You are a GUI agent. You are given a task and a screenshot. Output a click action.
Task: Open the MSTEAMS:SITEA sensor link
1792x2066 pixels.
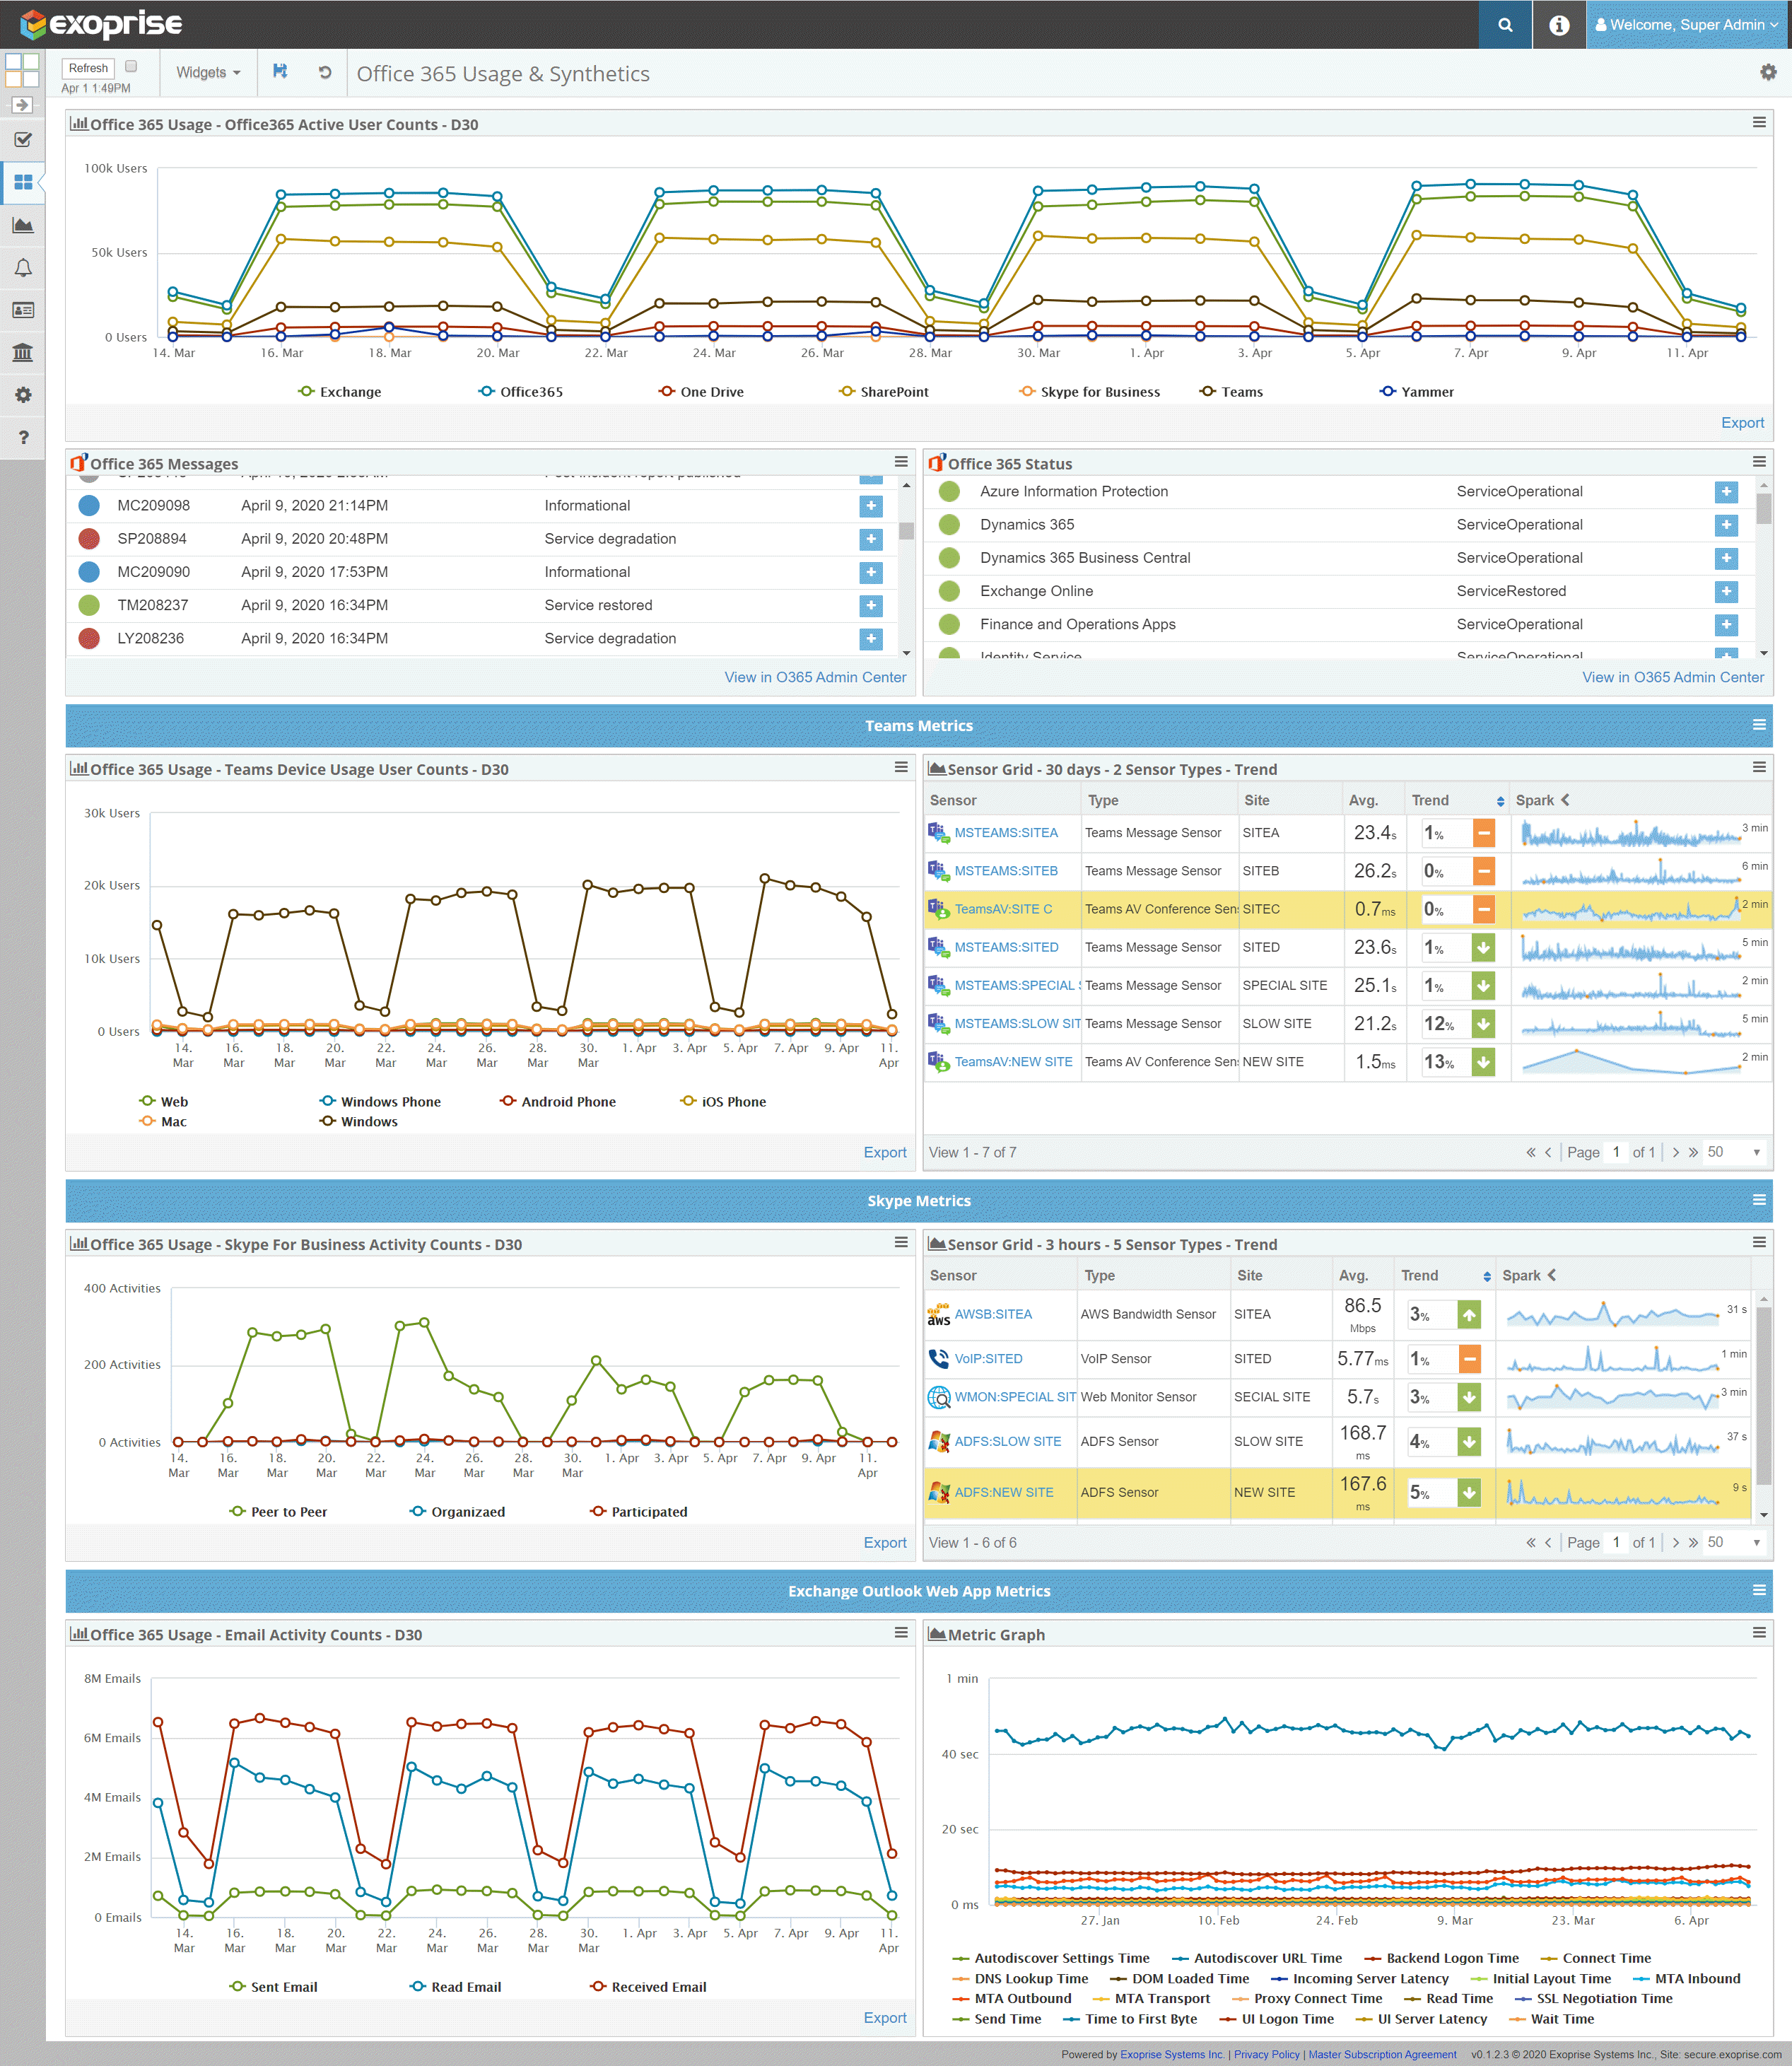(x=1005, y=833)
